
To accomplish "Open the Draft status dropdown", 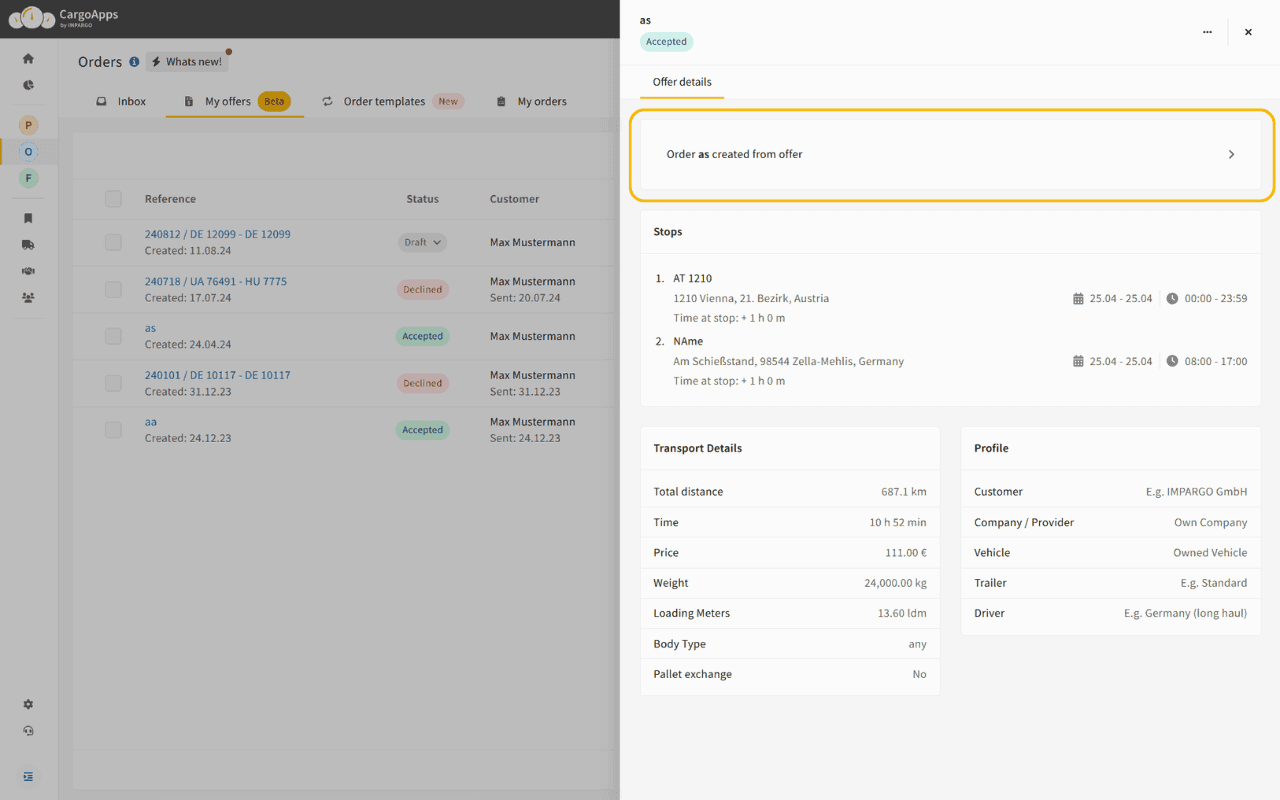I will (x=422, y=242).
